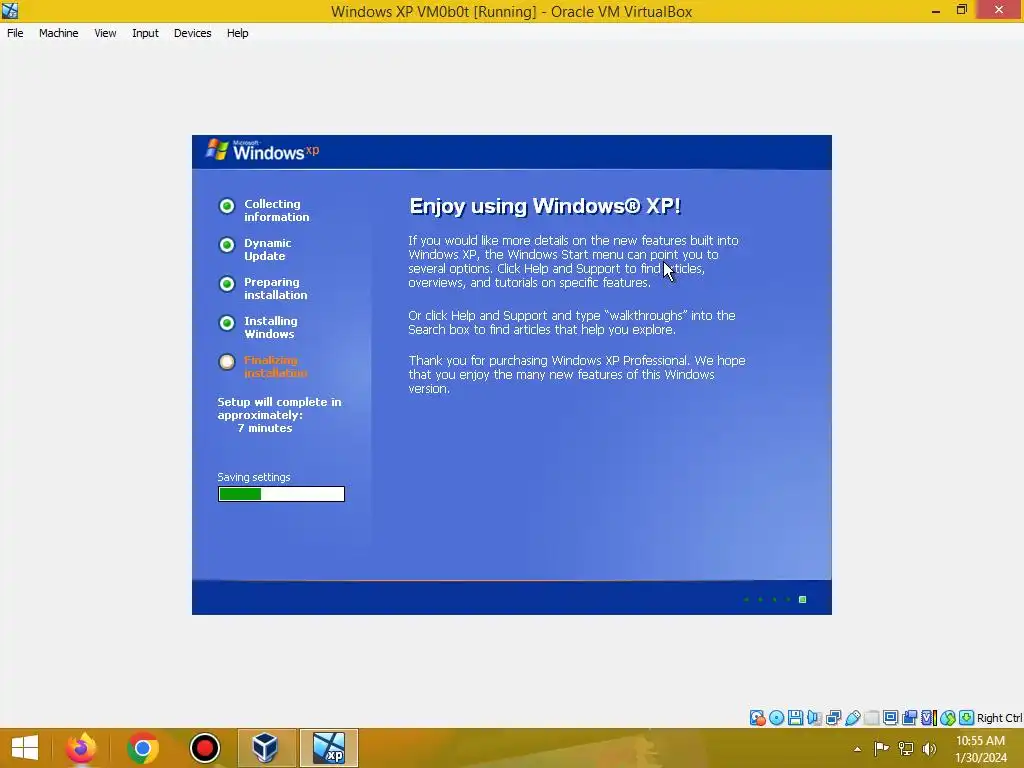Click the Windows XP logo in setup

(263, 150)
